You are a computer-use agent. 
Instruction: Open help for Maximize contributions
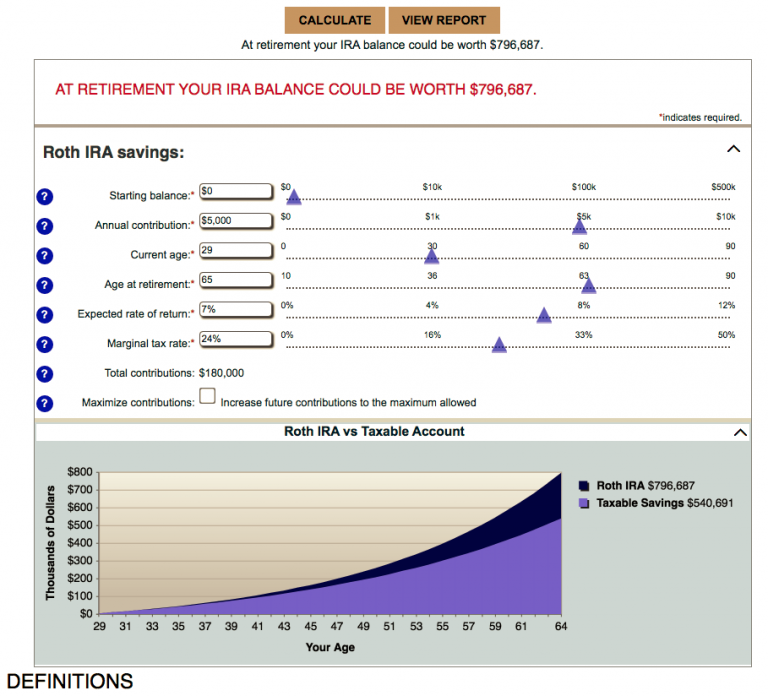[45, 404]
